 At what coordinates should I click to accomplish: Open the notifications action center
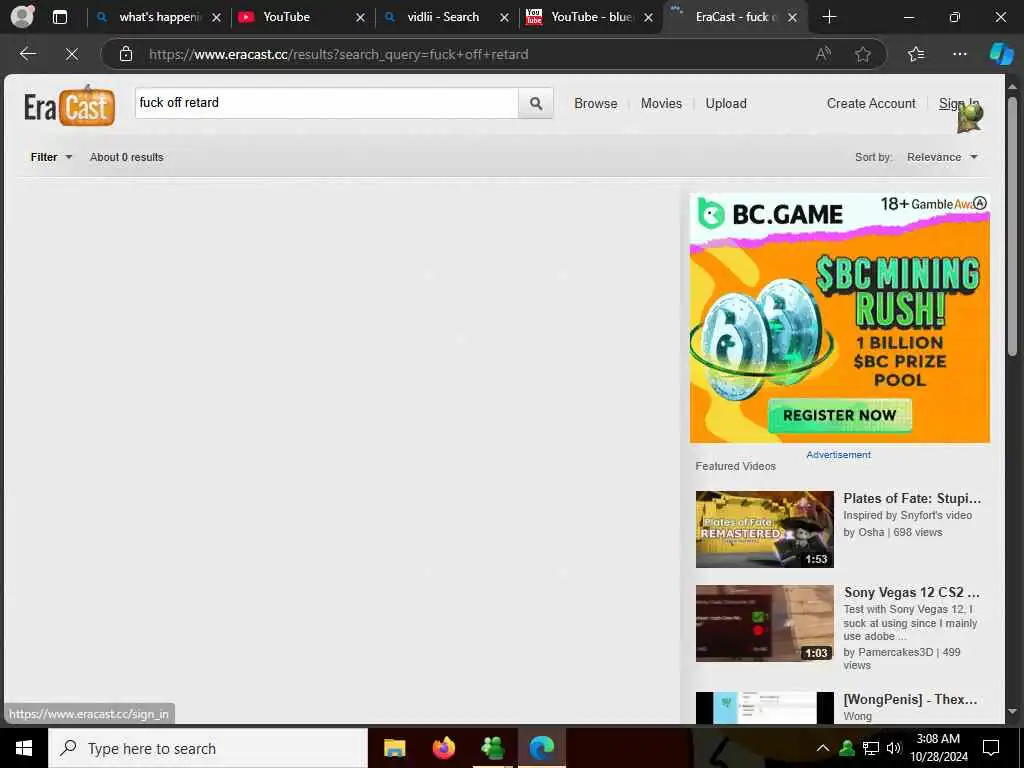pos(991,748)
